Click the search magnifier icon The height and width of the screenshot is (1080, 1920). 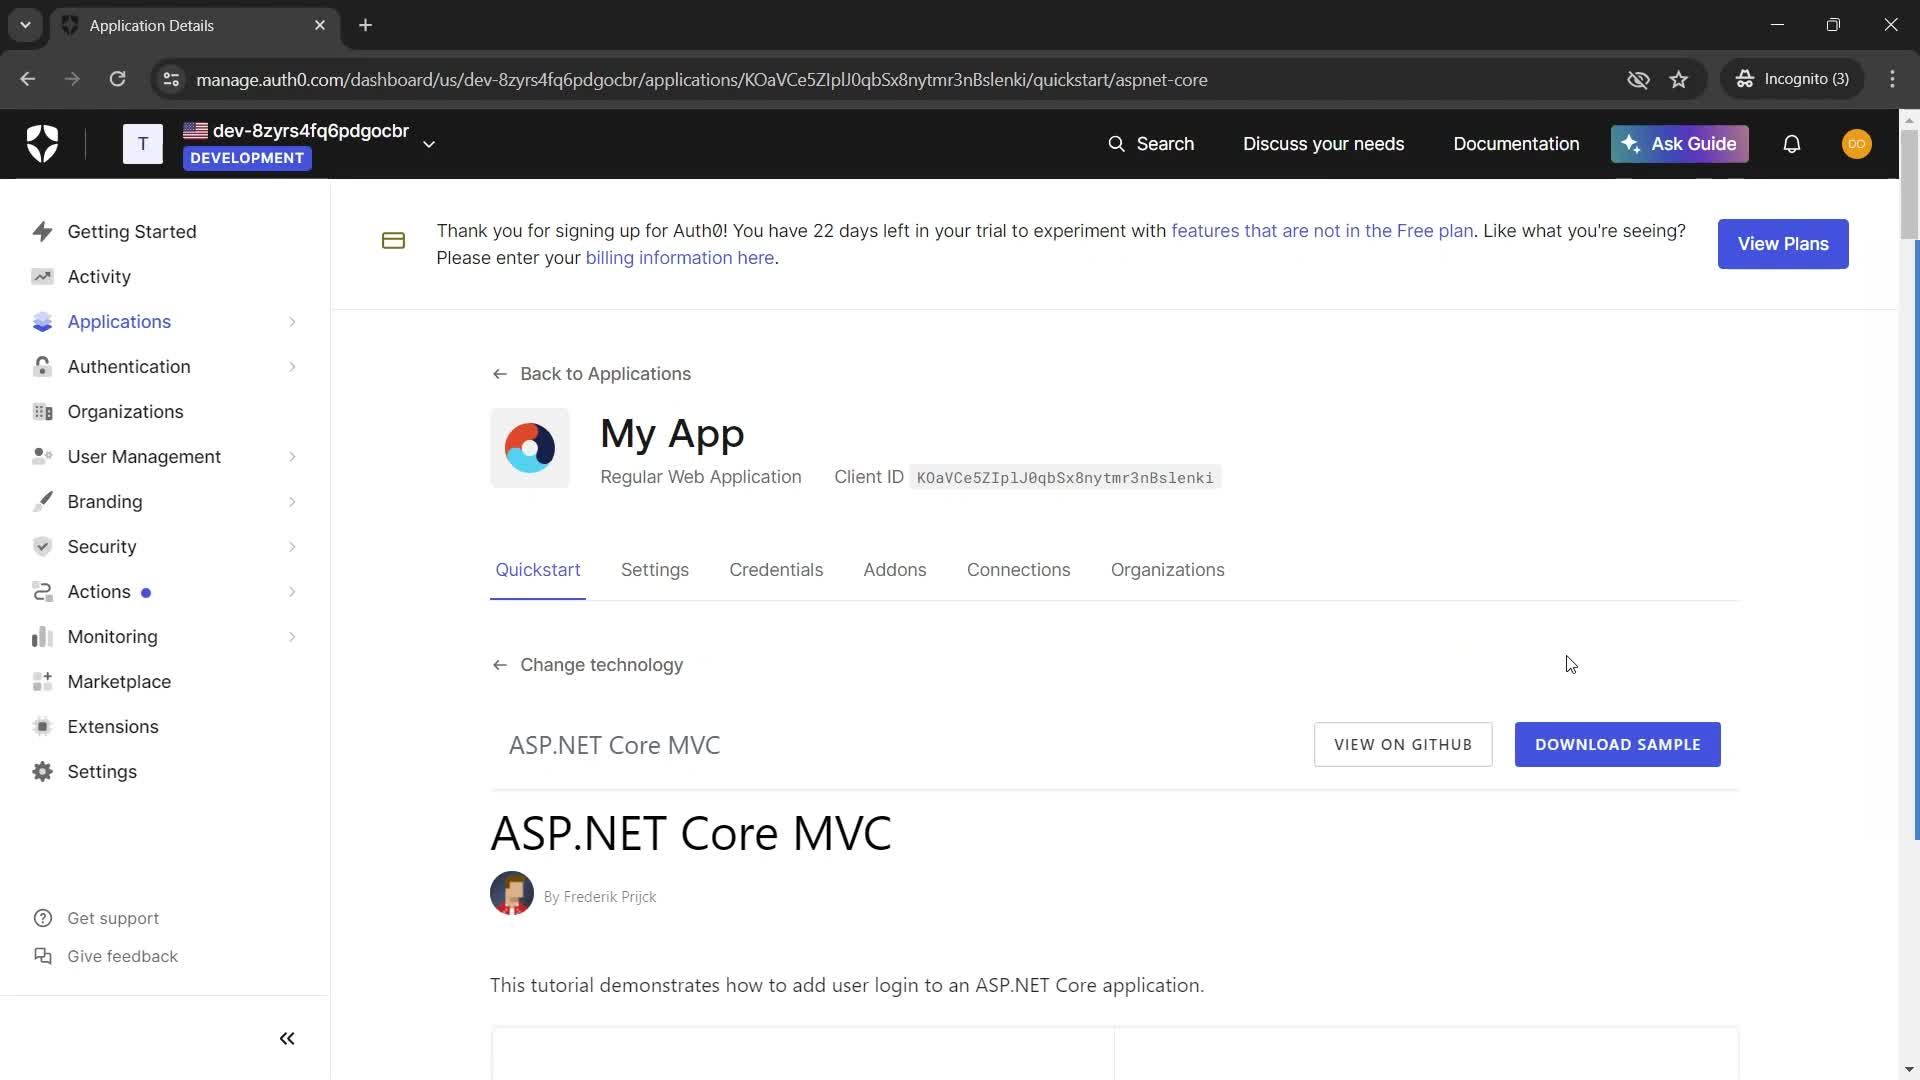1116,144
